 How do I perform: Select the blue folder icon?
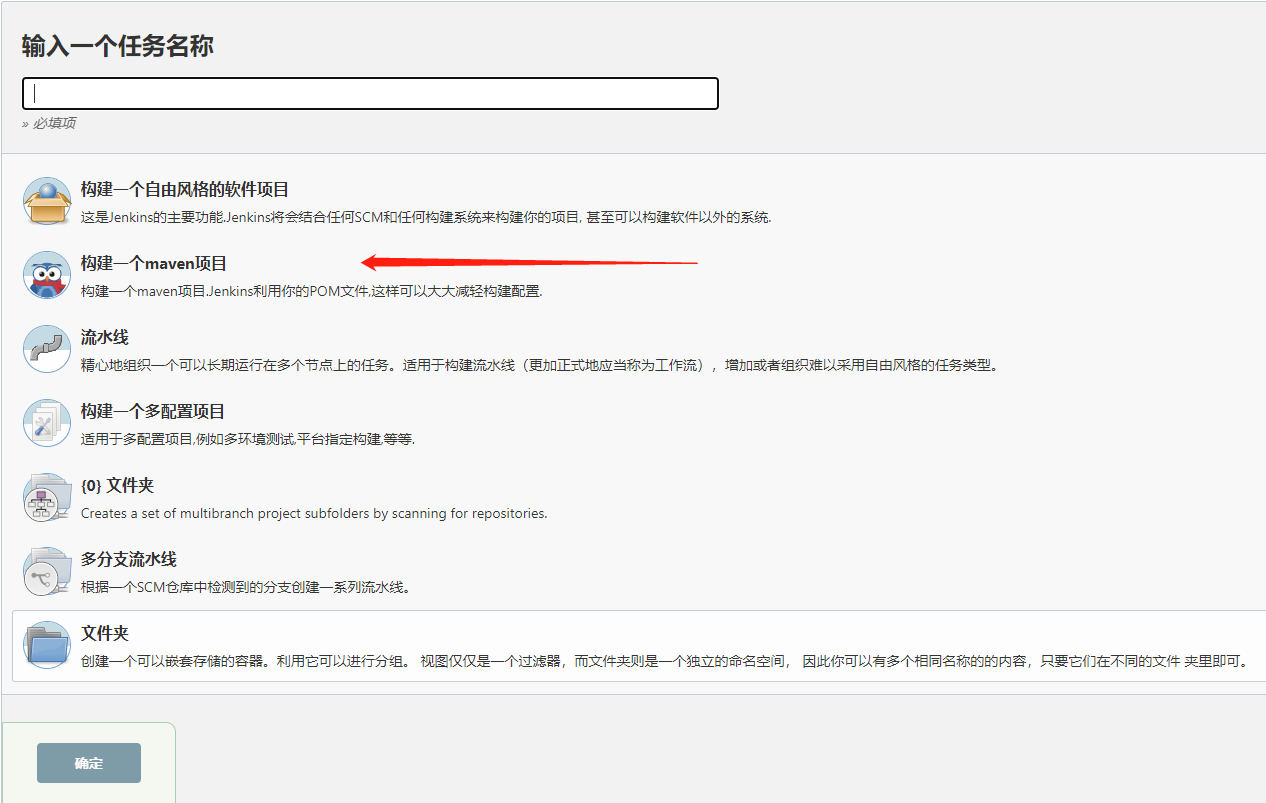point(47,645)
